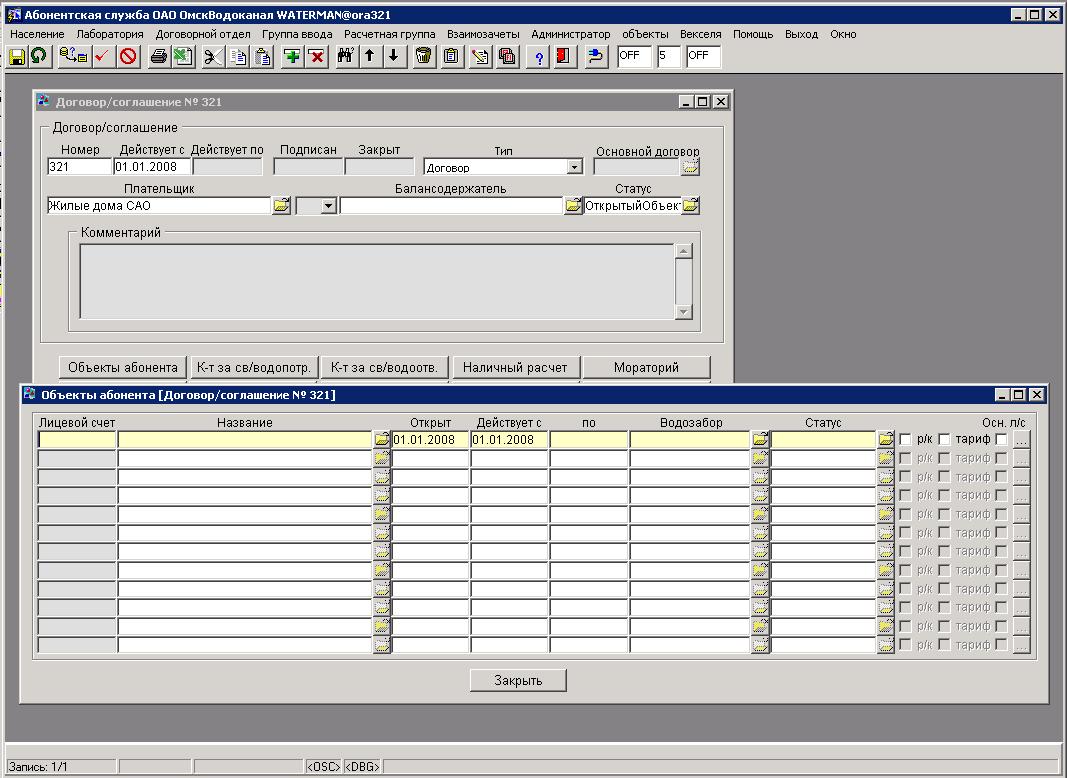
Task: Open the 'Взаимозачеты' menu
Action: [x=483, y=34]
